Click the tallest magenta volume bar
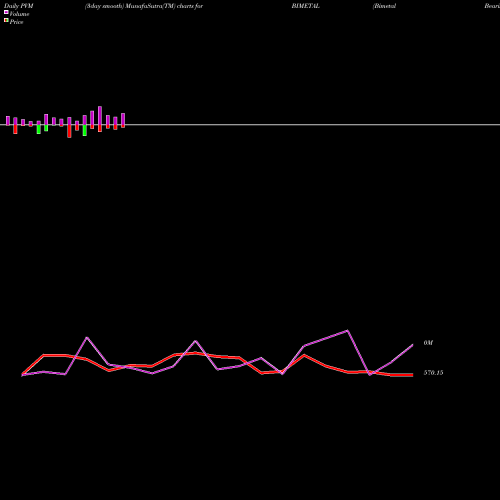 100,115
